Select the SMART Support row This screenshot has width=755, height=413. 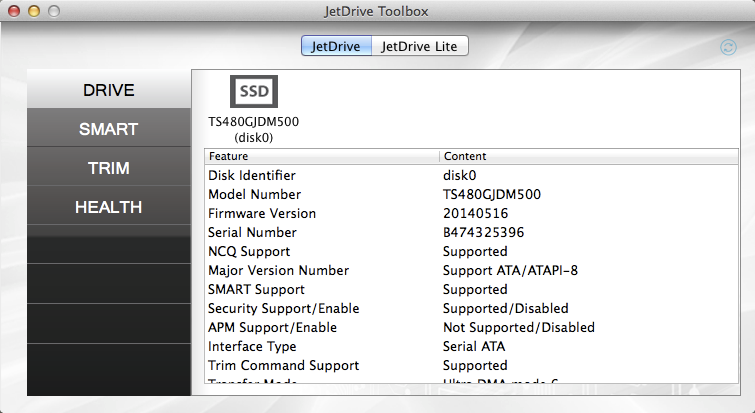click(x=470, y=289)
